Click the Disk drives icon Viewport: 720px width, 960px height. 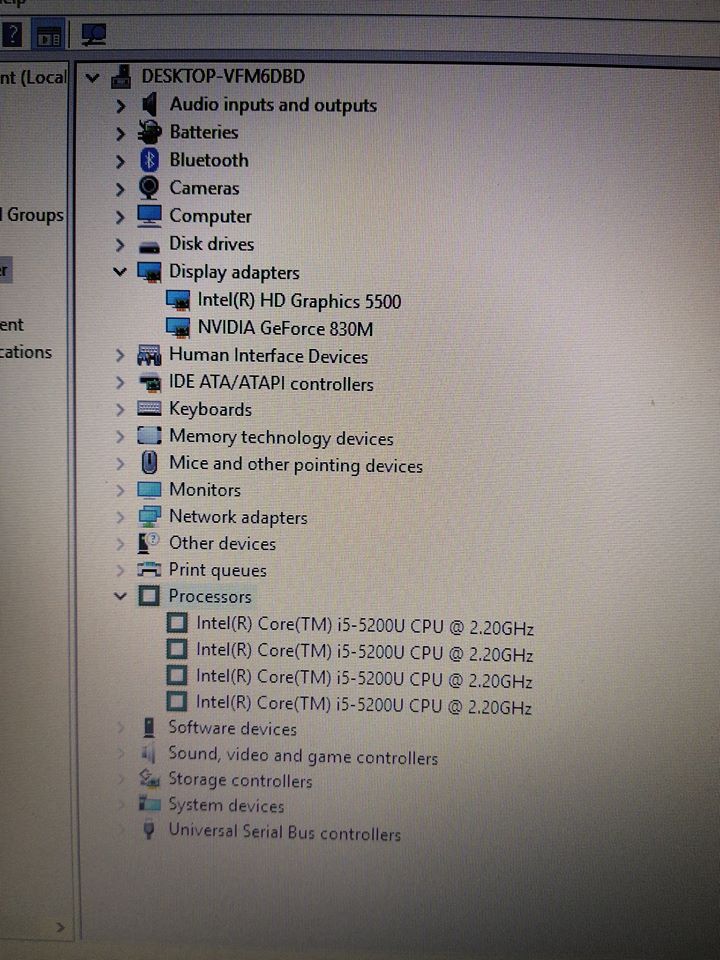tap(149, 247)
